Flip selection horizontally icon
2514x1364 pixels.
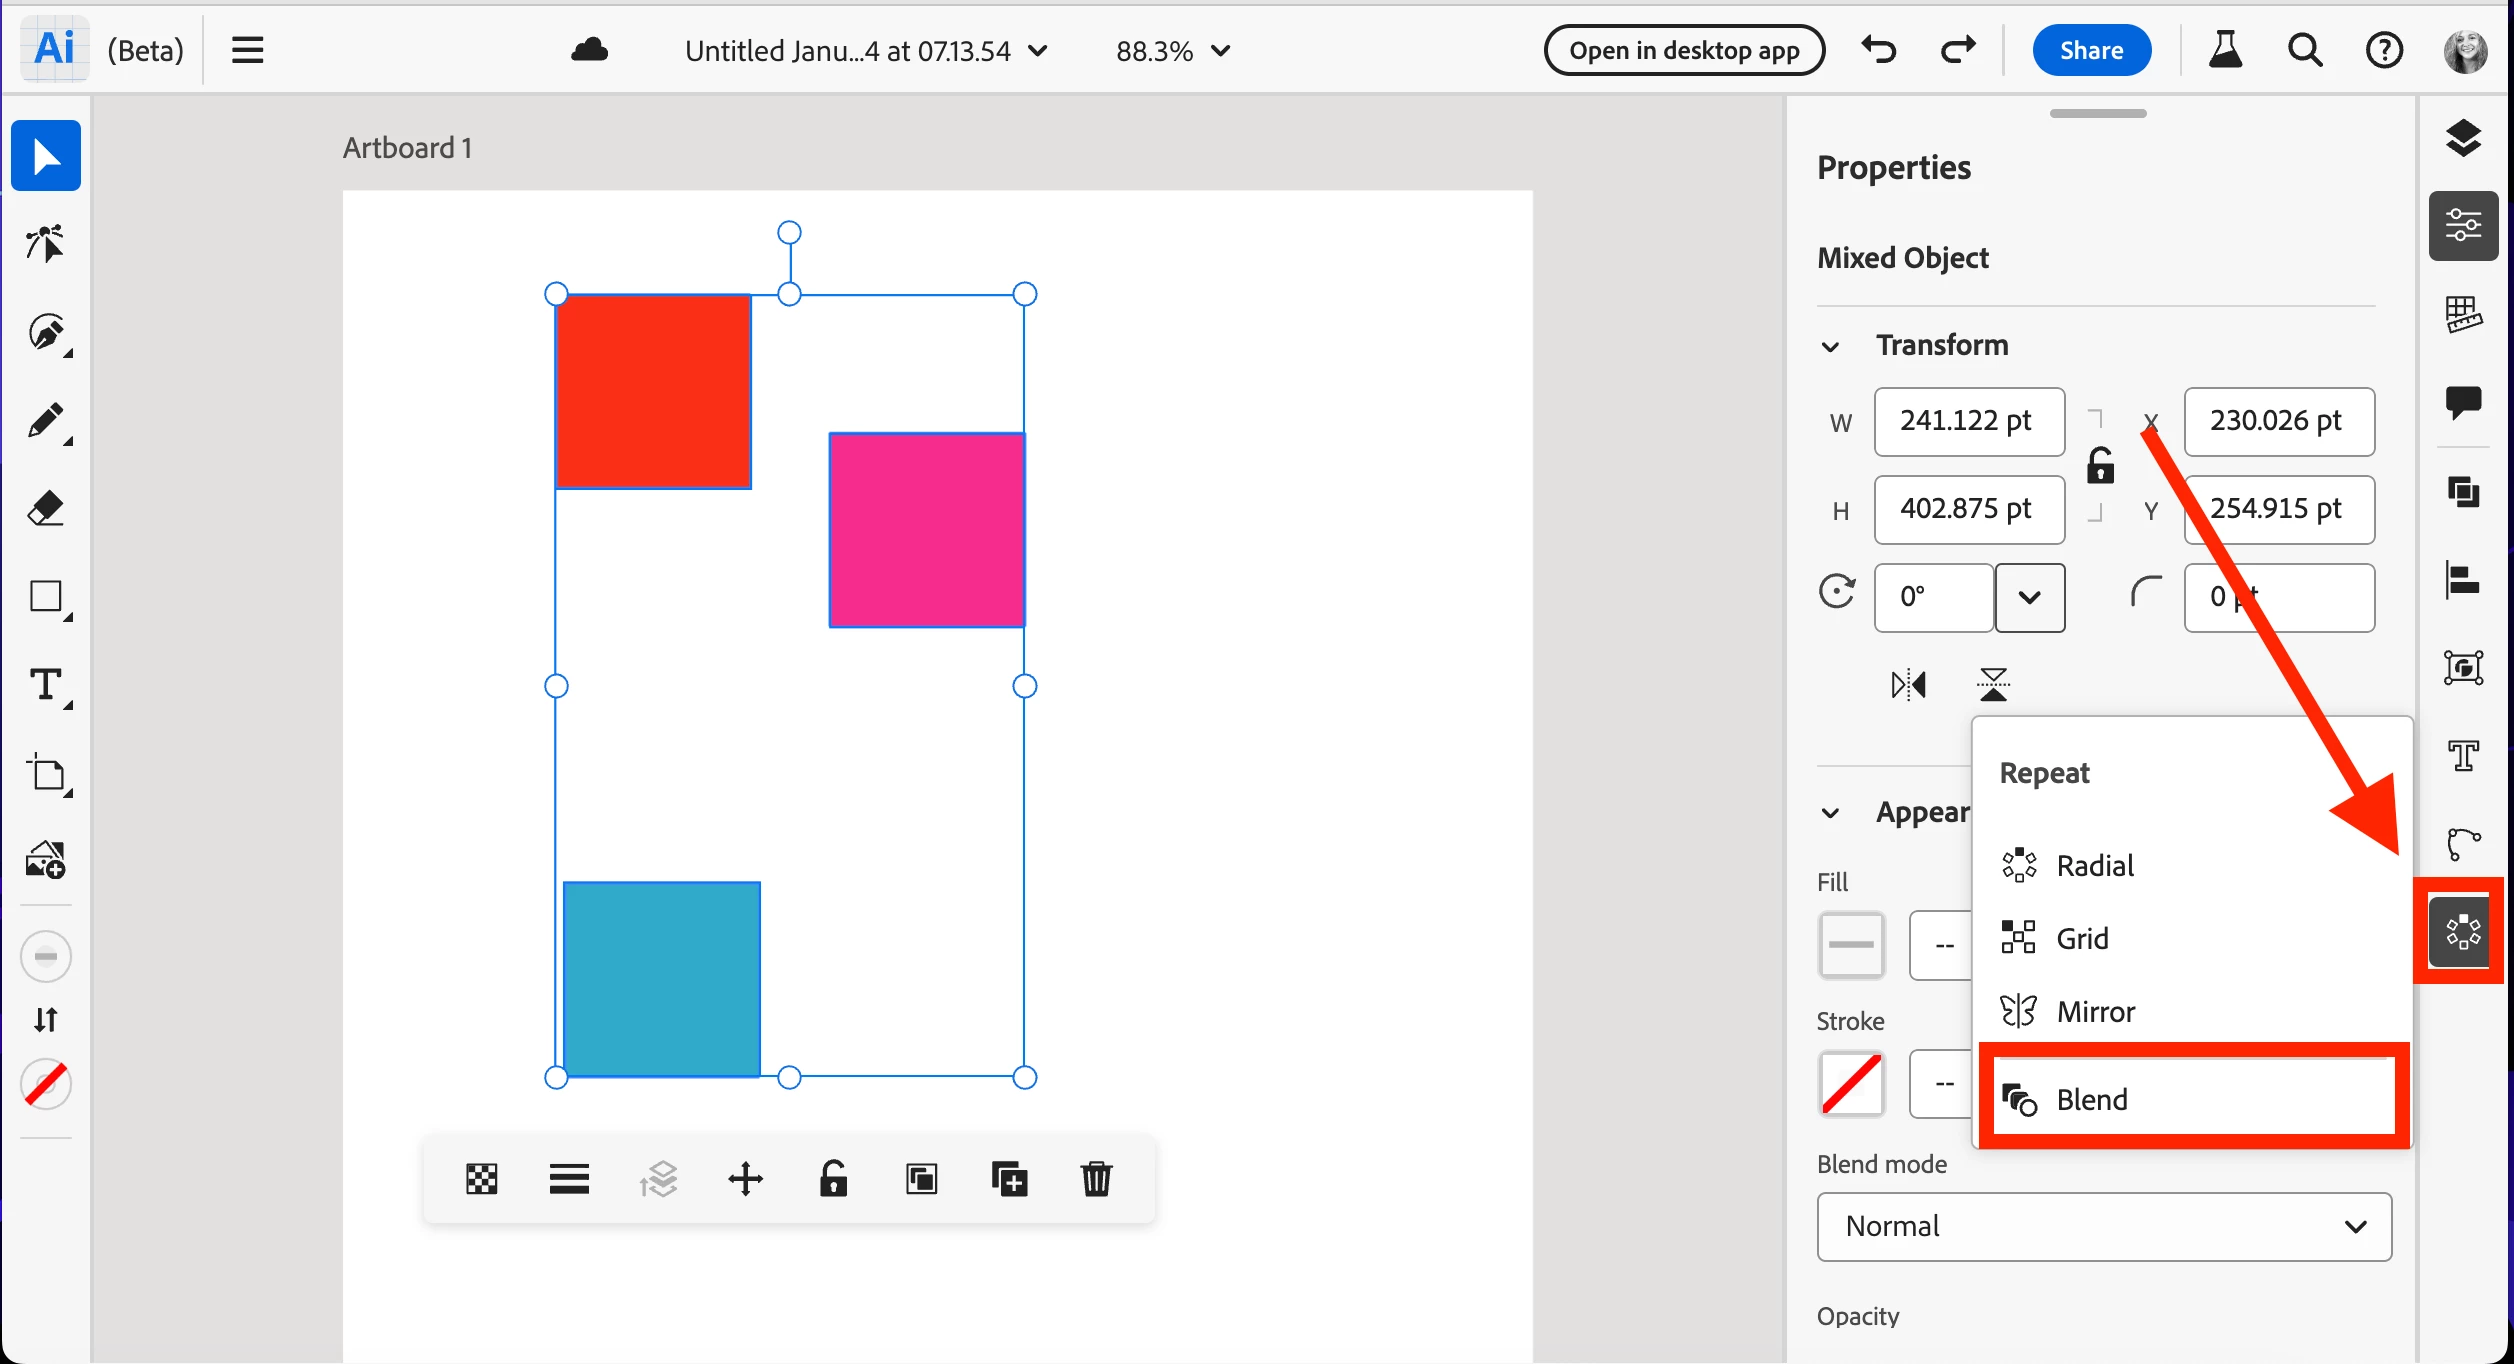pyautogui.click(x=1908, y=685)
